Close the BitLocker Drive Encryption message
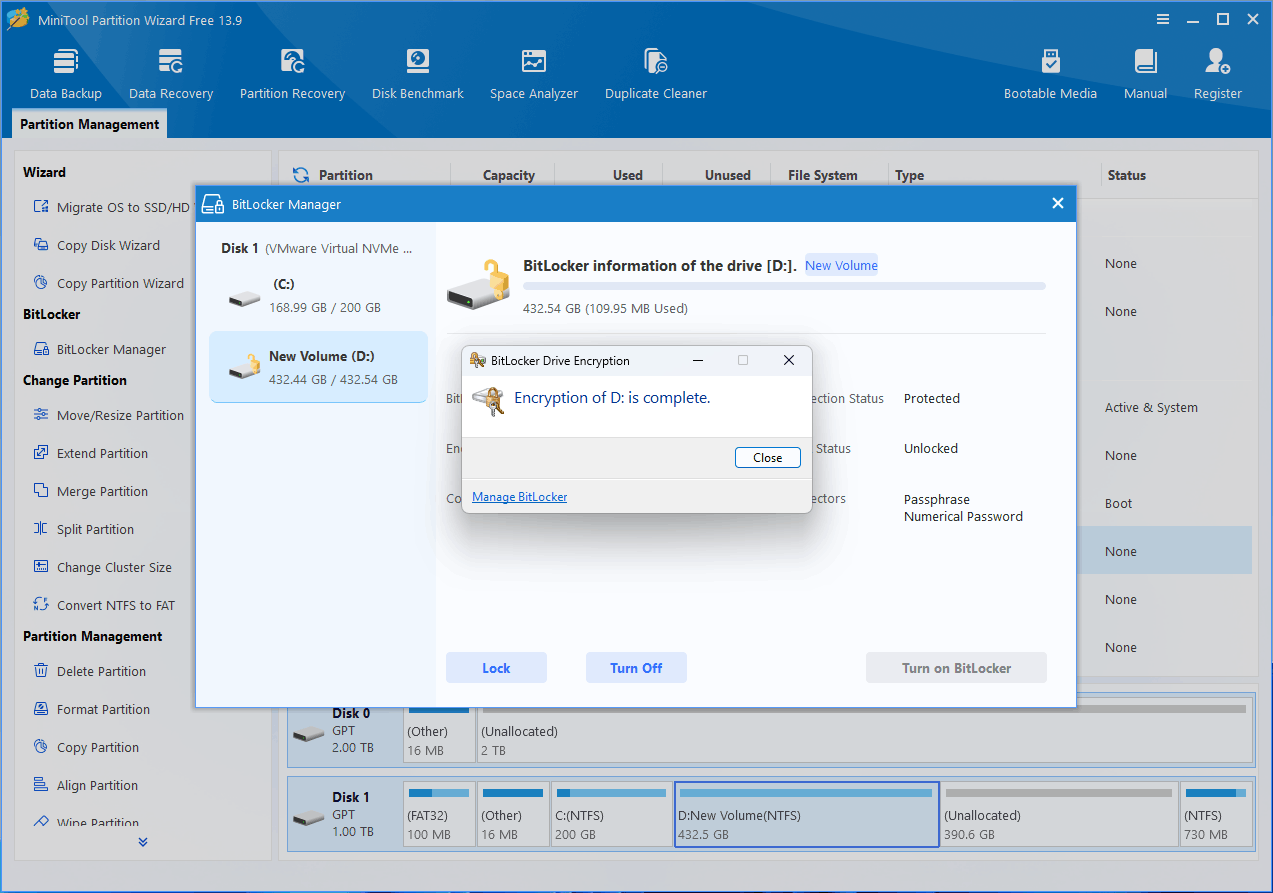 [768, 457]
